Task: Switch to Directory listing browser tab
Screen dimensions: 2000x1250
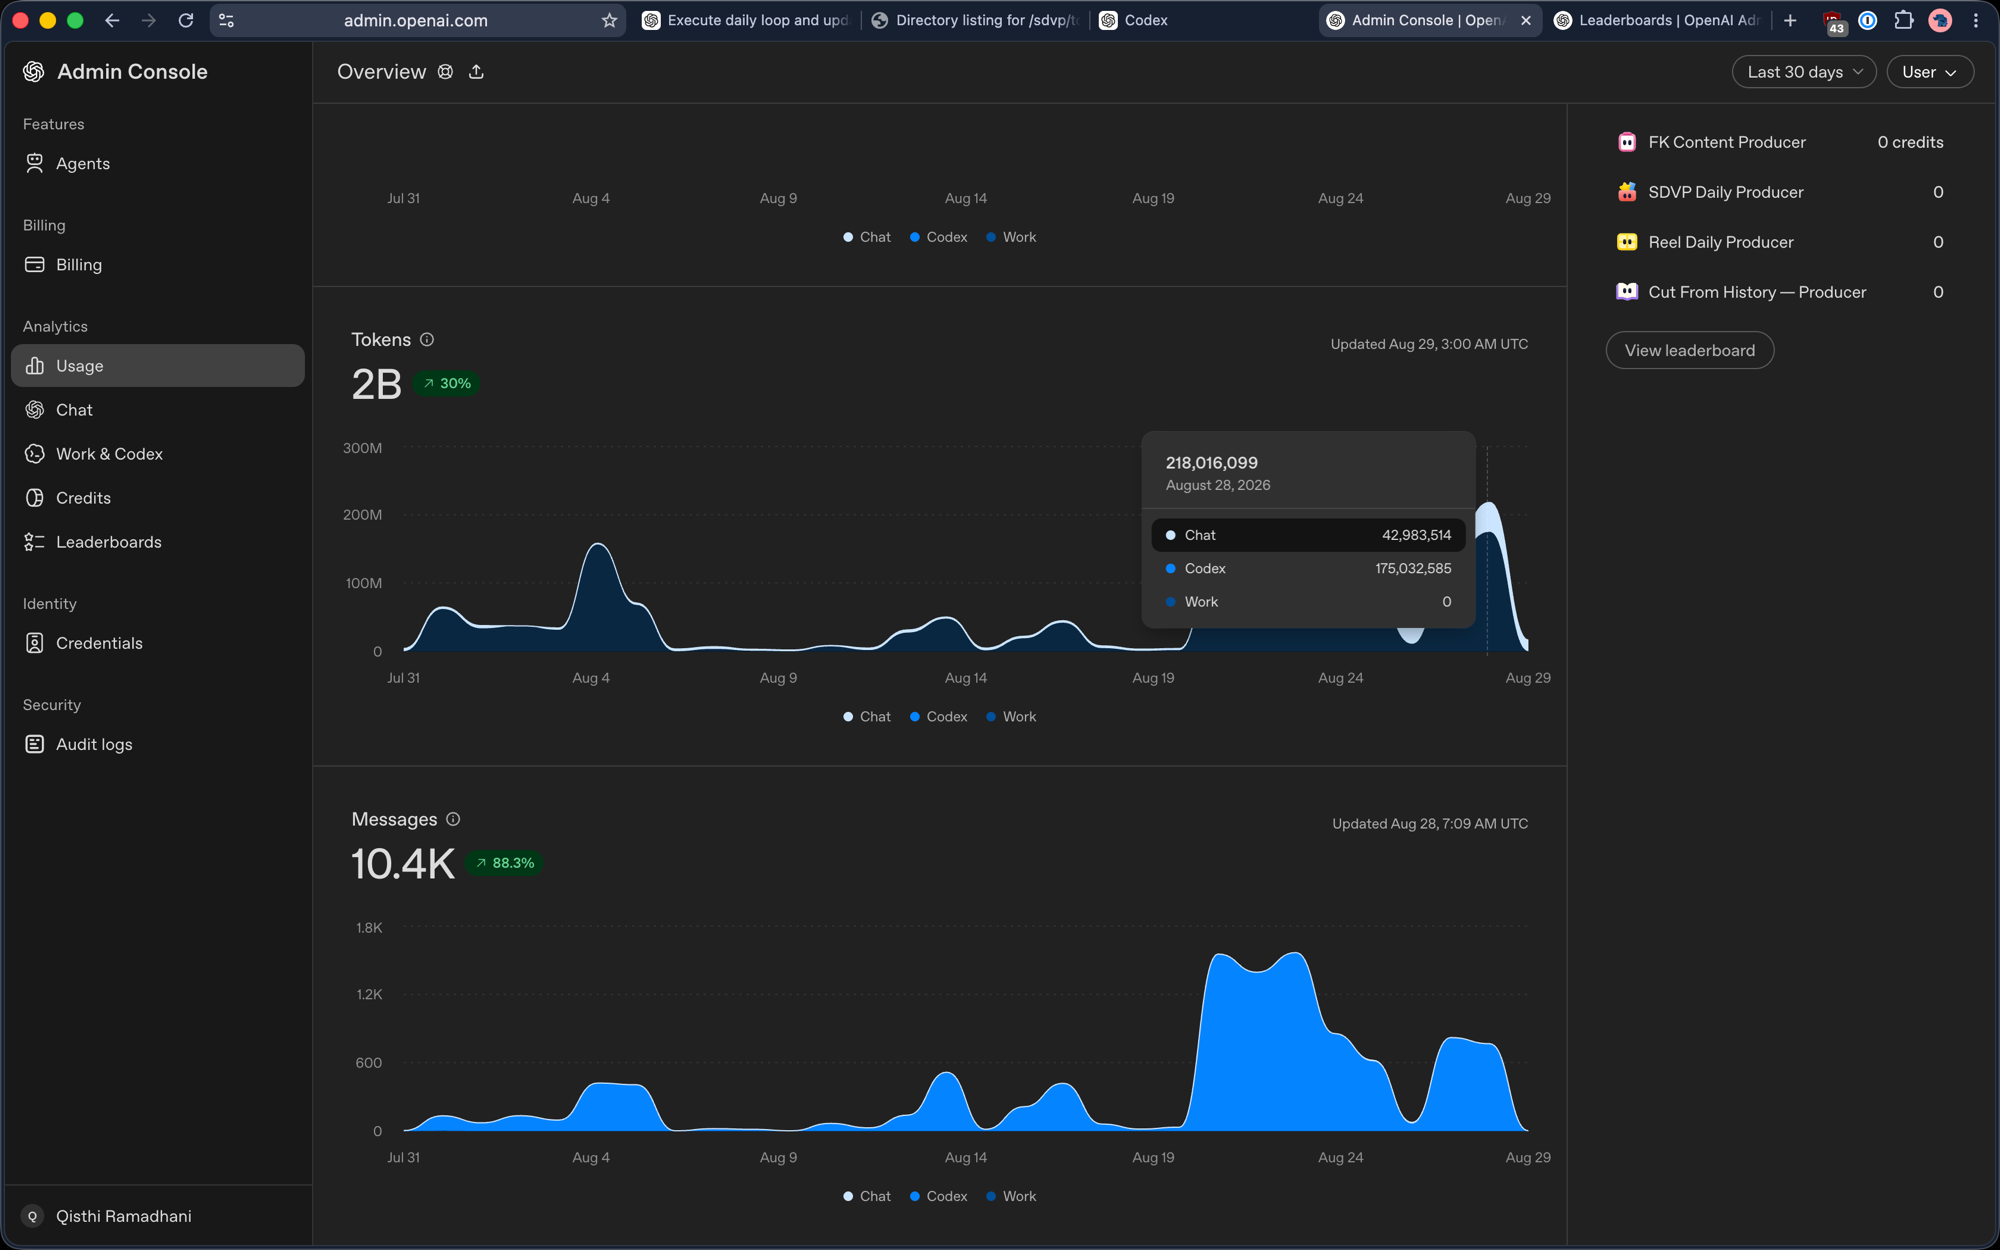Action: tap(976, 20)
